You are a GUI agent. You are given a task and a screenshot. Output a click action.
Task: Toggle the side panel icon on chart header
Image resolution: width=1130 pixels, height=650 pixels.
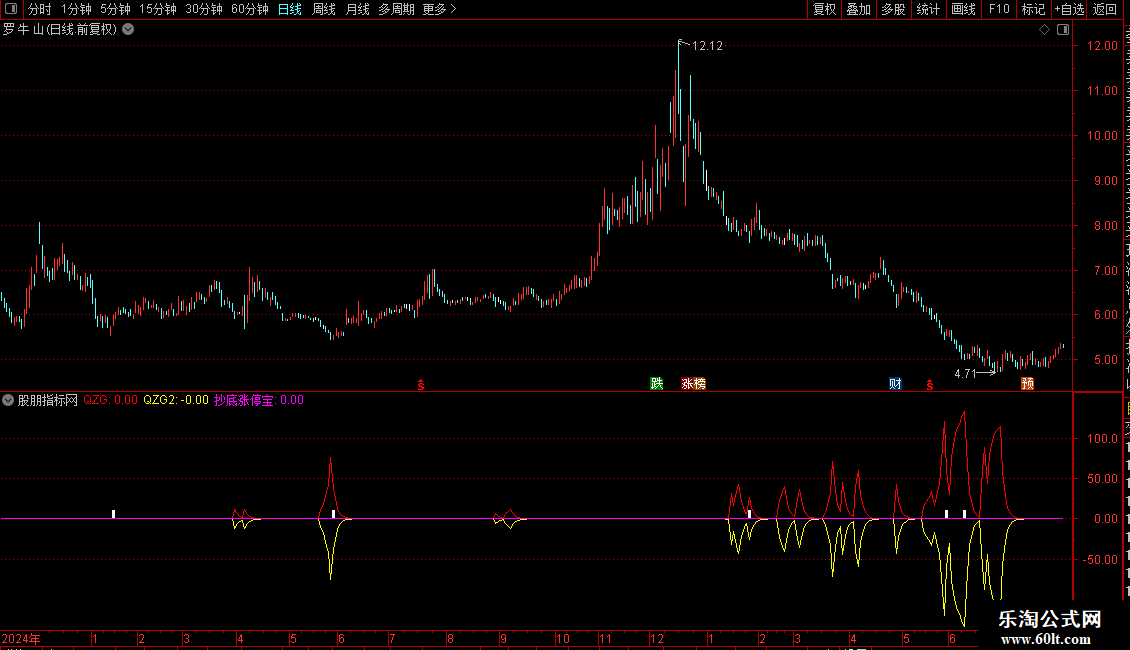[1063, 29]
